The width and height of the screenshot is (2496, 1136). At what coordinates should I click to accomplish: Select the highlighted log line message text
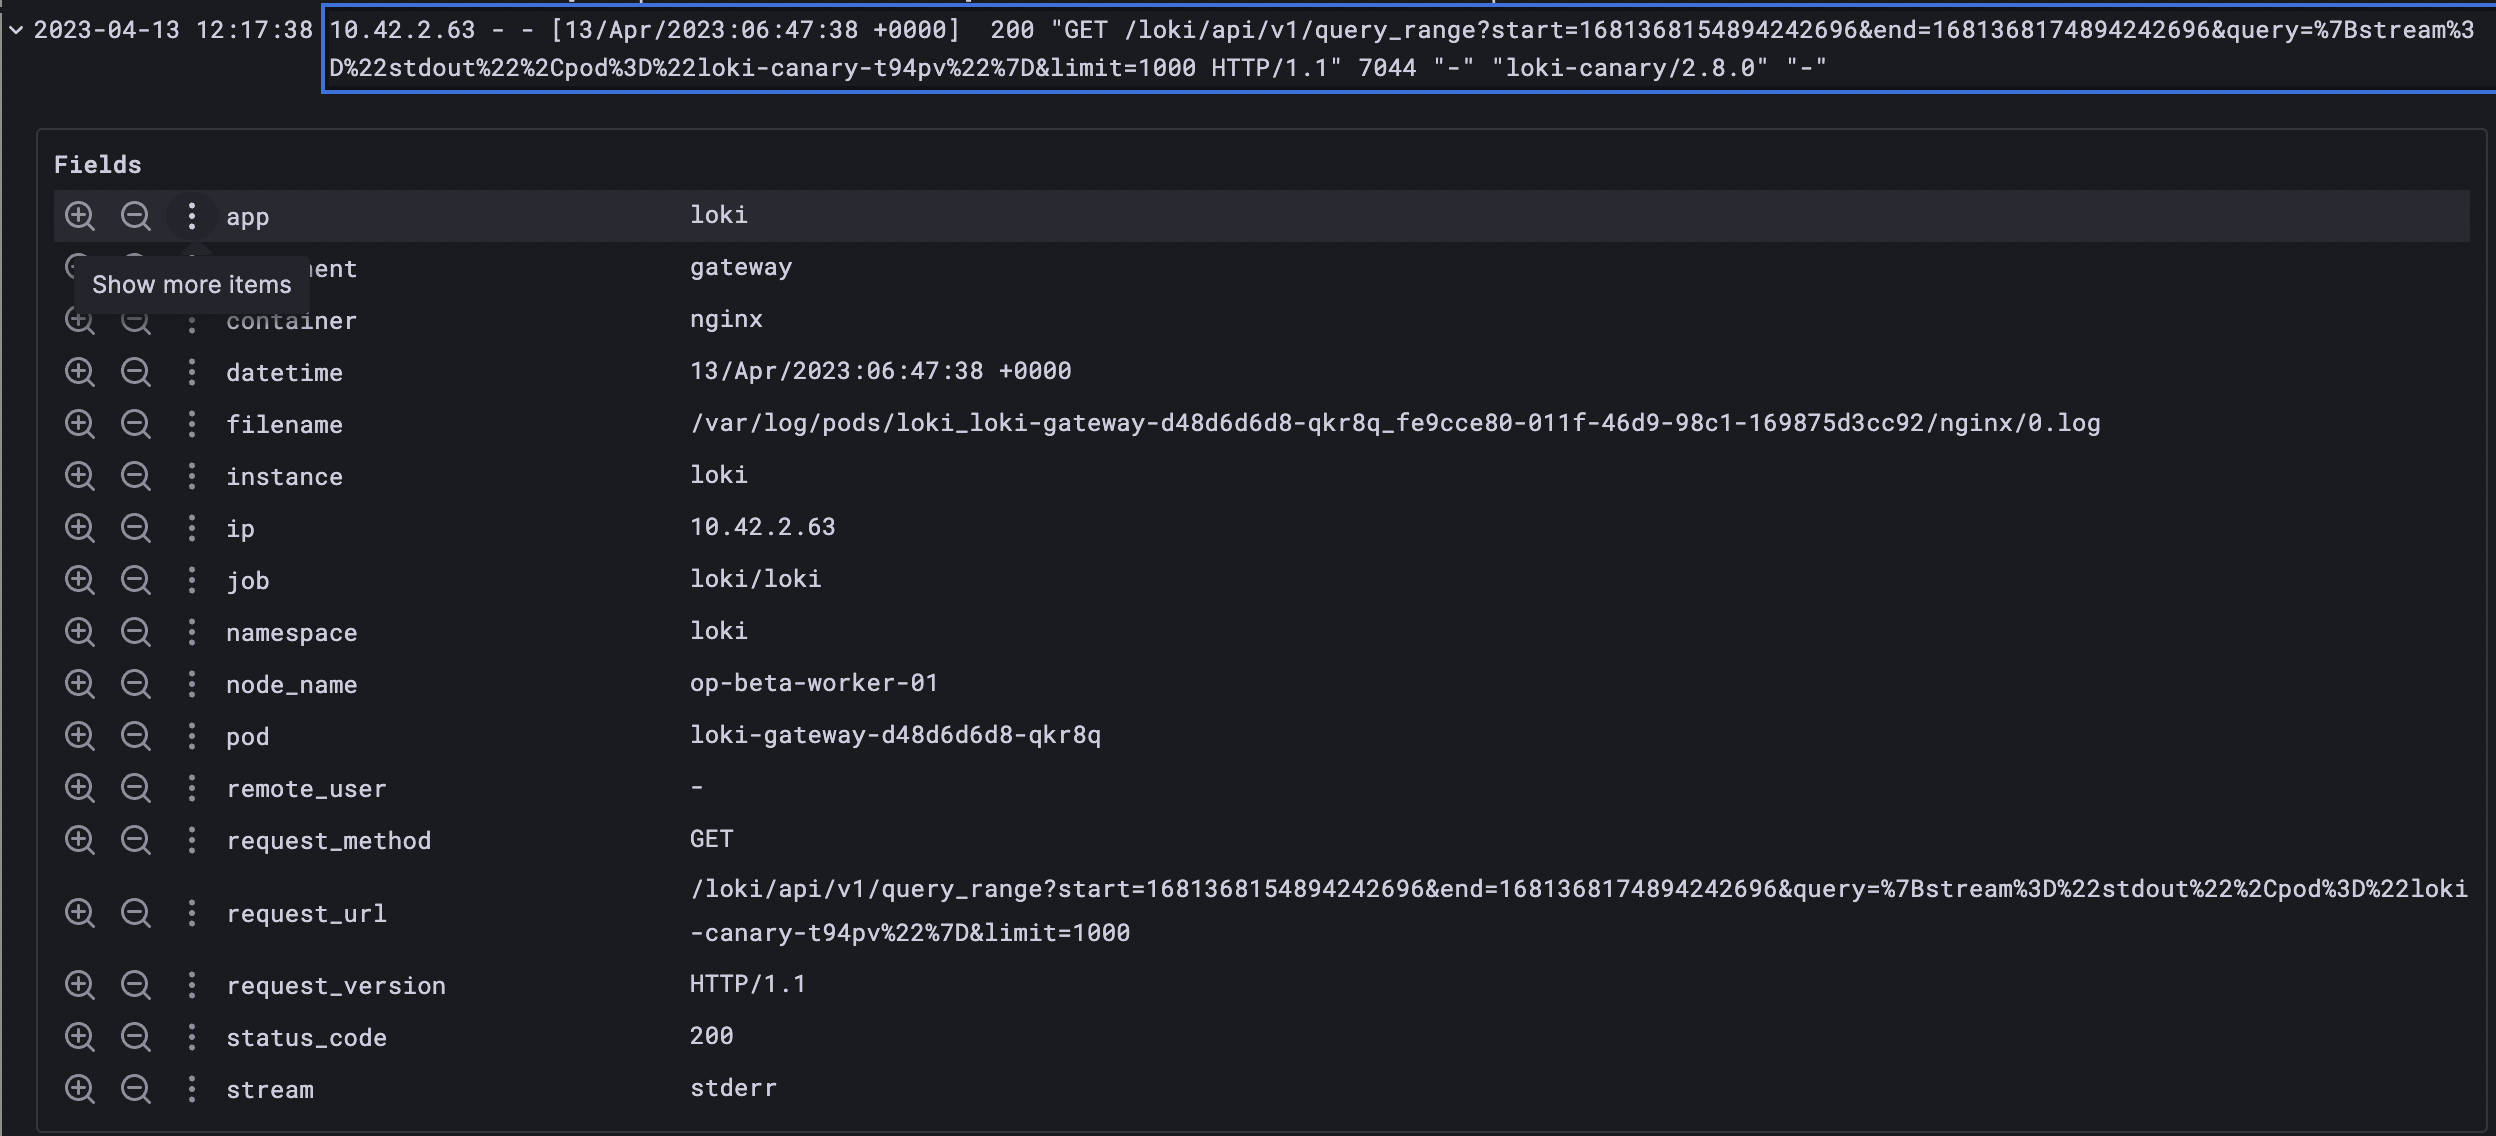[x=1408, y=49]
